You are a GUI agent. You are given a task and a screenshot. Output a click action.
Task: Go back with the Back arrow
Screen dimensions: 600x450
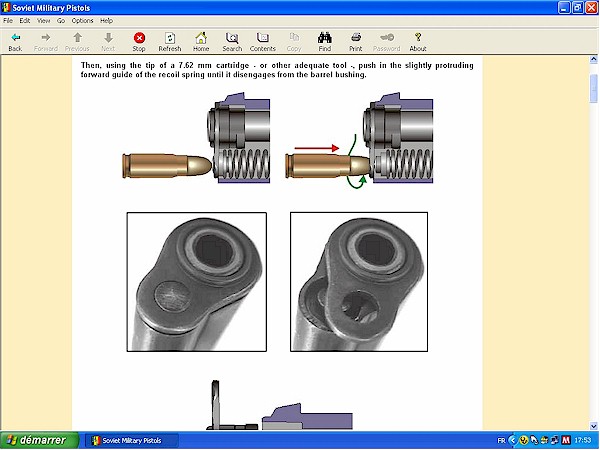point(15,42)
